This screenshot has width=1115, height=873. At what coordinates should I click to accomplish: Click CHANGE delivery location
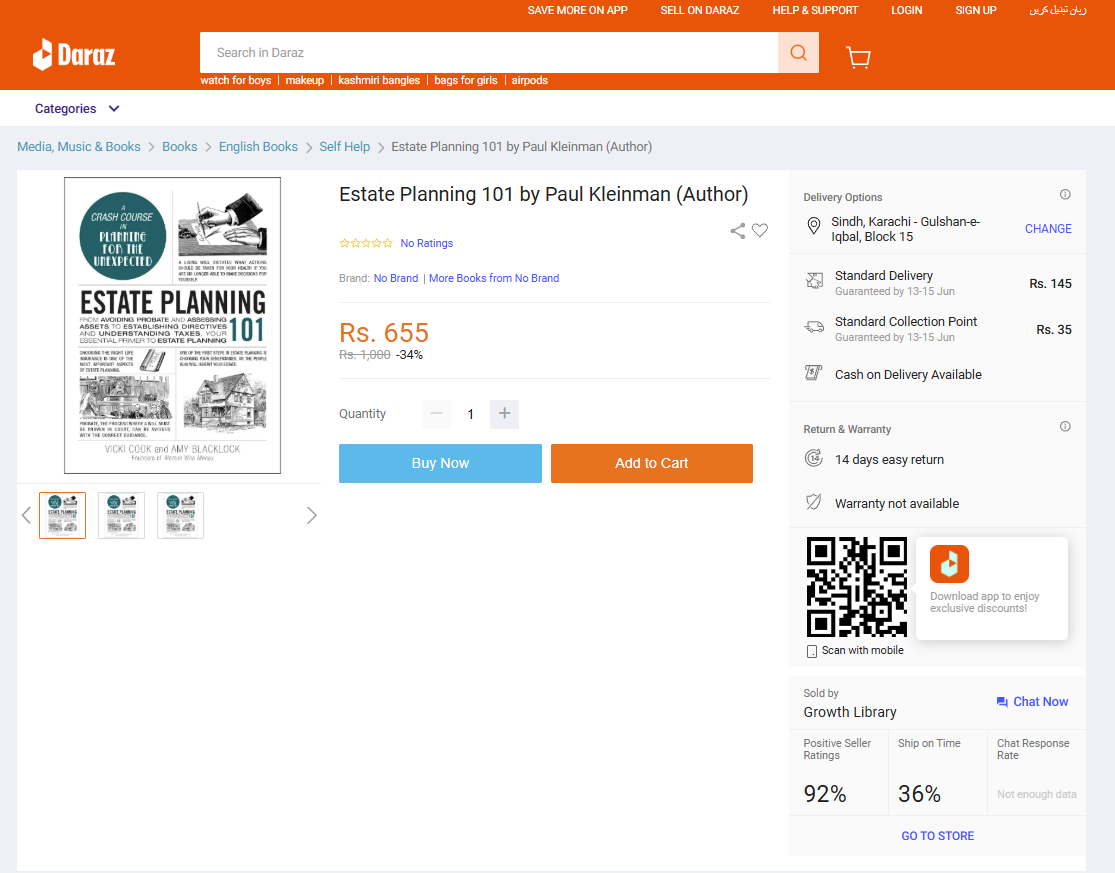[1047, 229]
